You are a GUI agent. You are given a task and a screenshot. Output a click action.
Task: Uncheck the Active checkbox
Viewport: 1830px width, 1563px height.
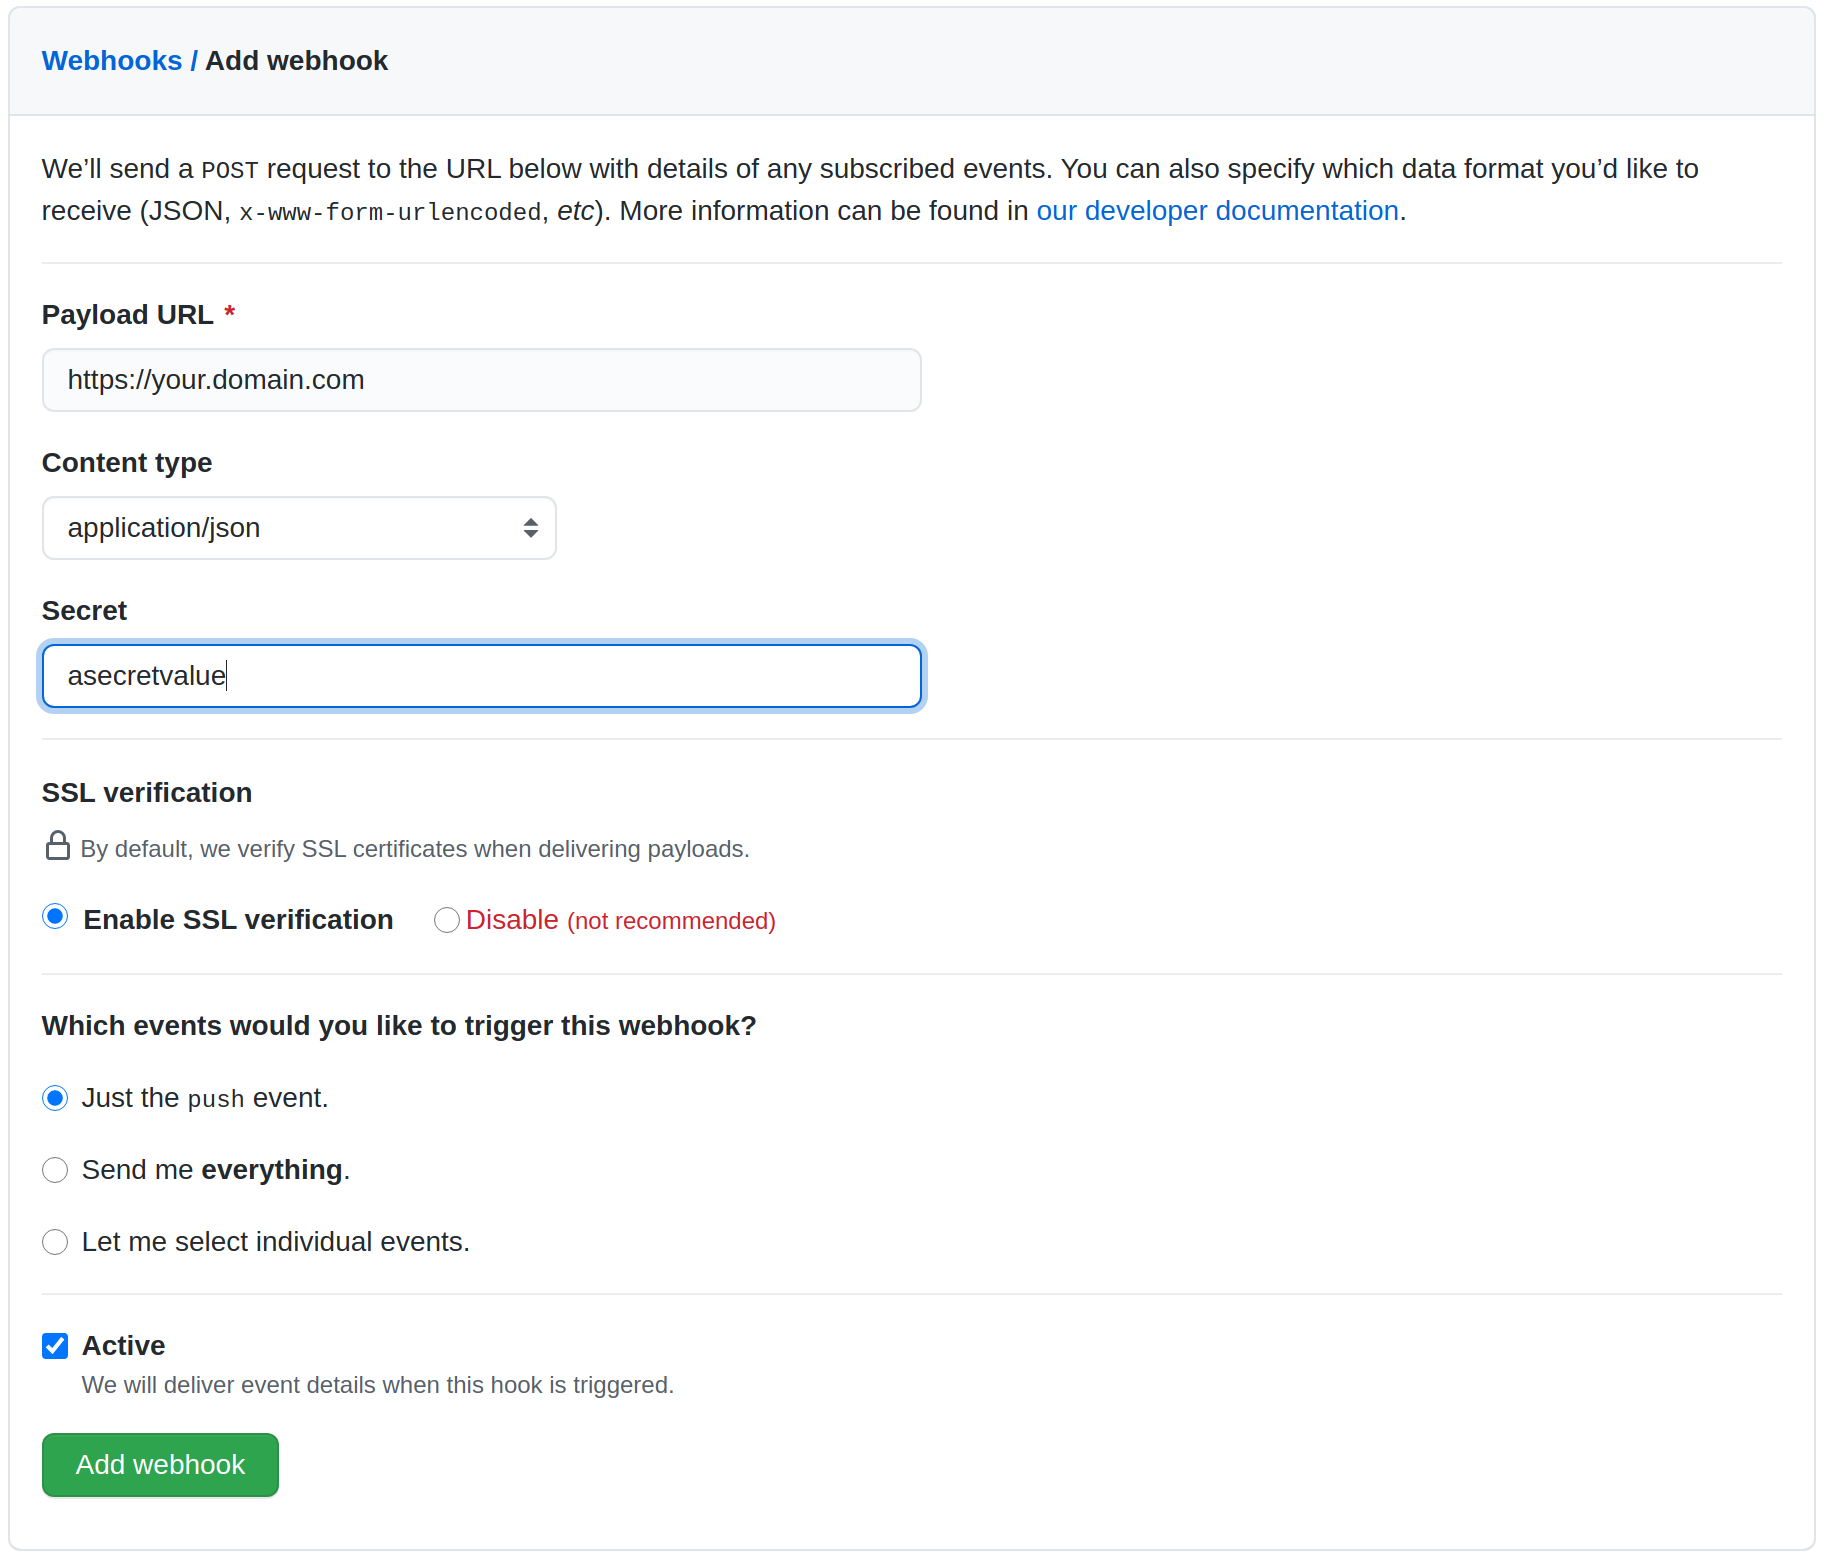click(x=55, y=1345)
